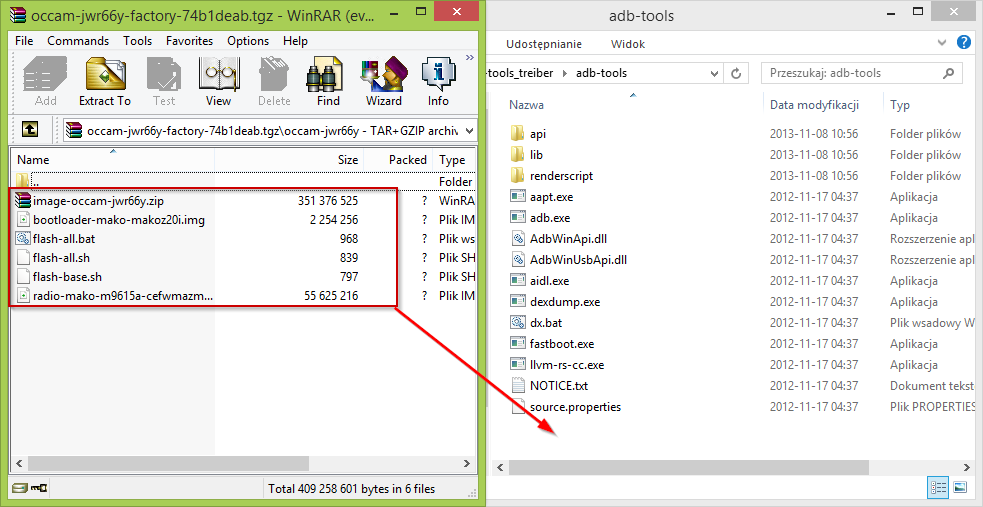
Task: Show archive Info from toolbar
Action: [x=438, y=81]
